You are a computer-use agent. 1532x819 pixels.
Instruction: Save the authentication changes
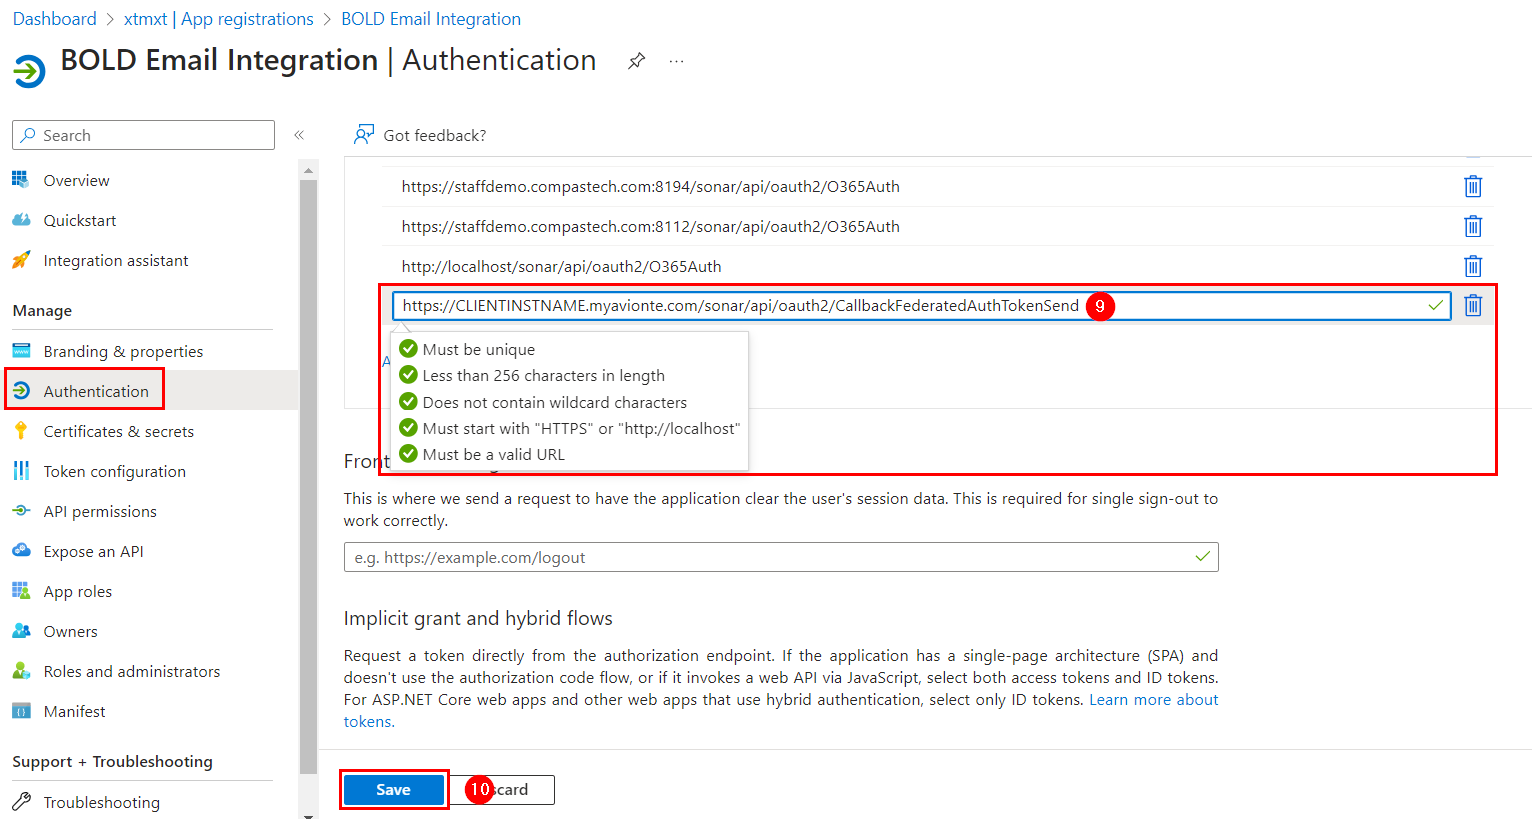pyautogui.click(x=394, y=789)
